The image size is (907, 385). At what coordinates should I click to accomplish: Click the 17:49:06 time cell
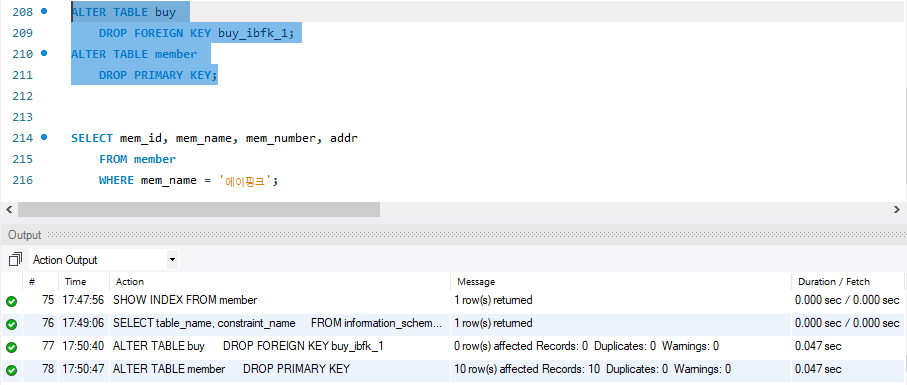pyautogui.click(x=83, y=323)
